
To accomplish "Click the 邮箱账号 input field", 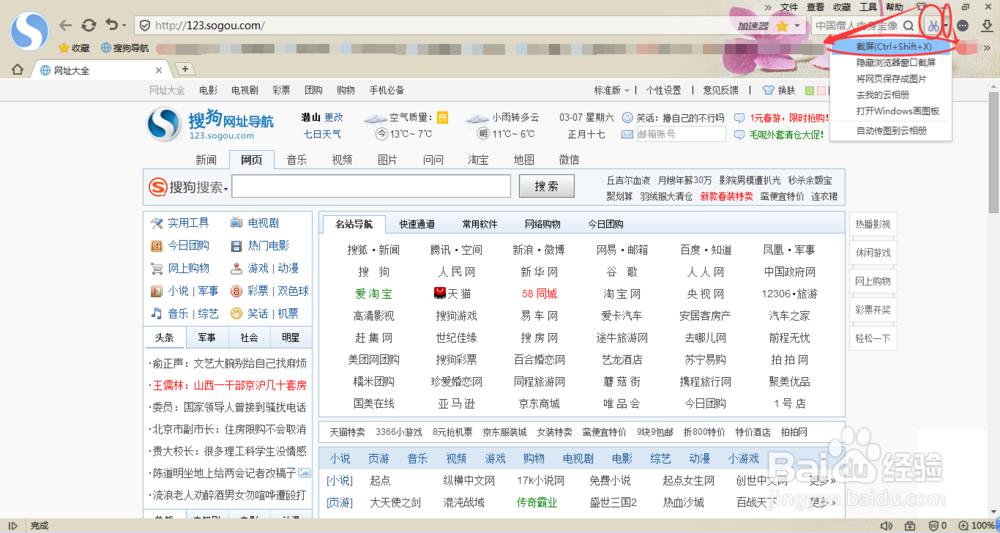I will (680, 134).
